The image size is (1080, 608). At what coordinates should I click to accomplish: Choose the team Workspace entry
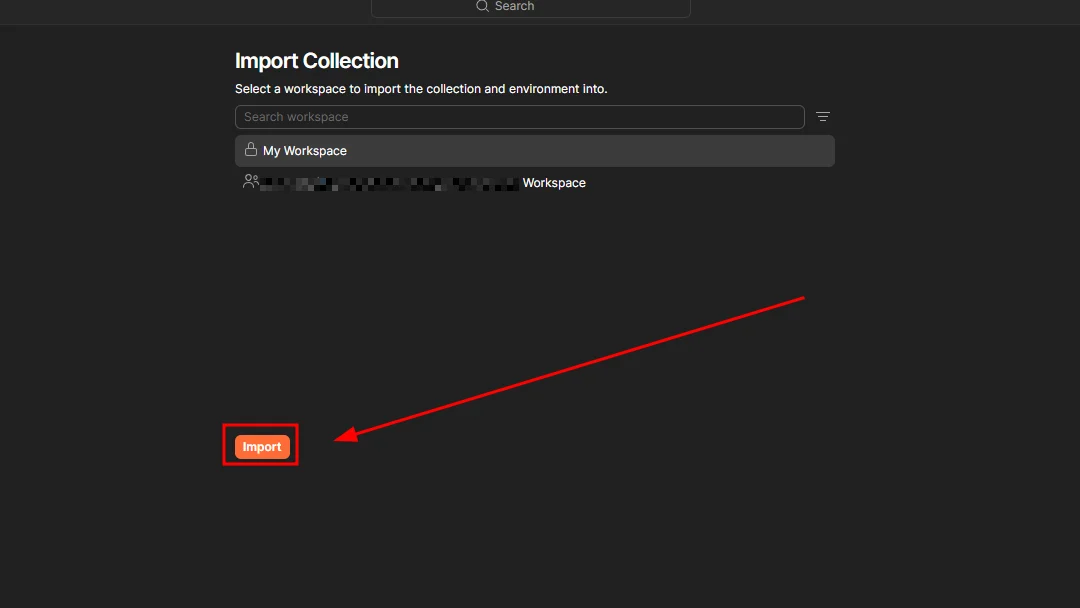[534, 182]
